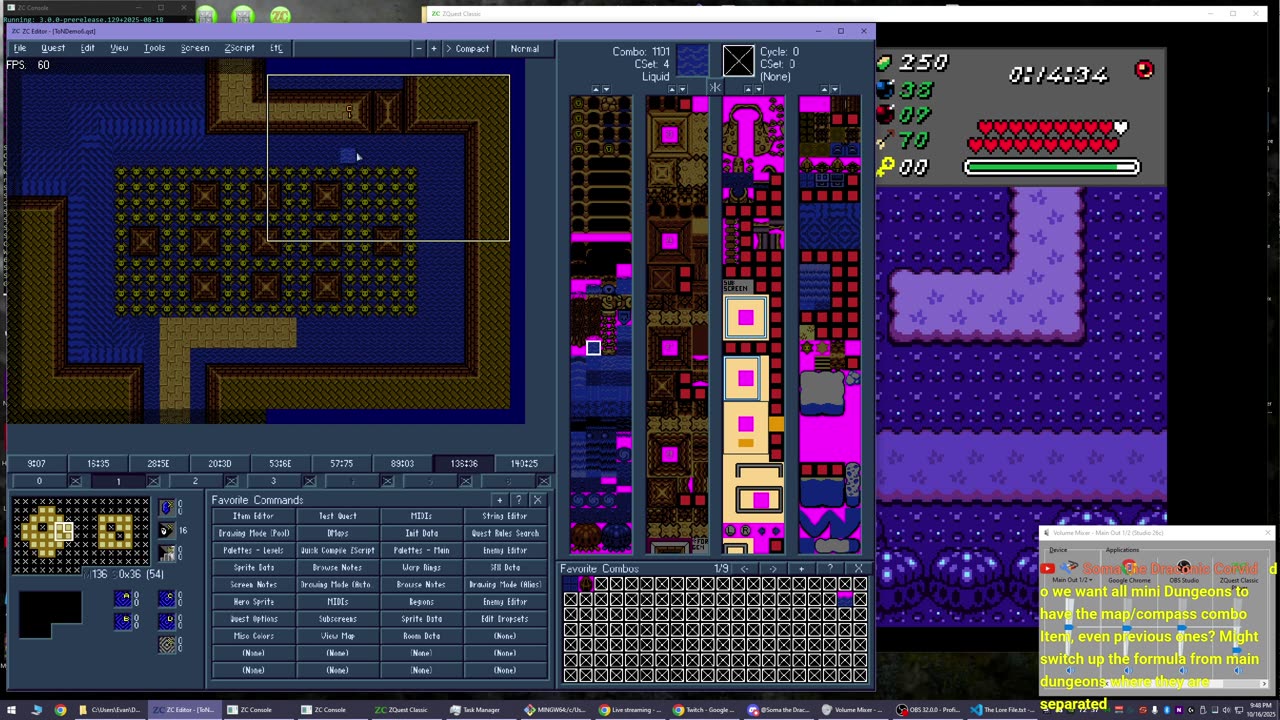Select the 136:36 map screen tab
This screenshot has width=1280, height=720.
pos(463,463)
